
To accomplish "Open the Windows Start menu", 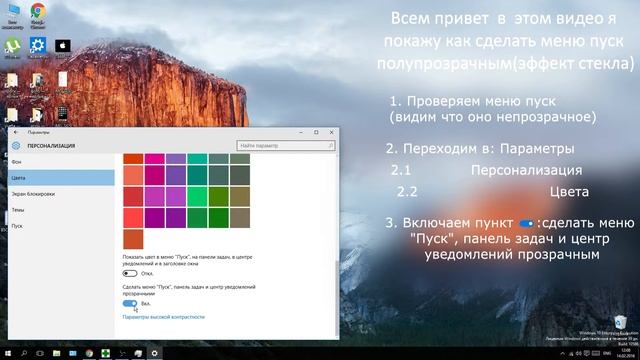I will tap(8, 353).
